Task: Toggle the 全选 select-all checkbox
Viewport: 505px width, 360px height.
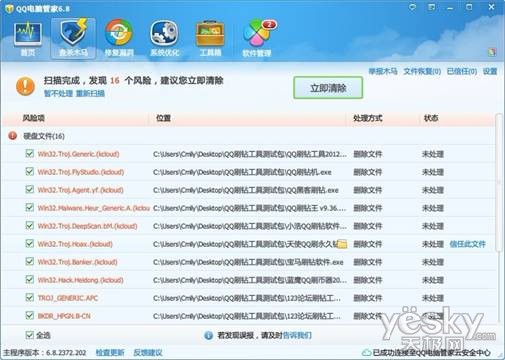Action: coord(30,335)
